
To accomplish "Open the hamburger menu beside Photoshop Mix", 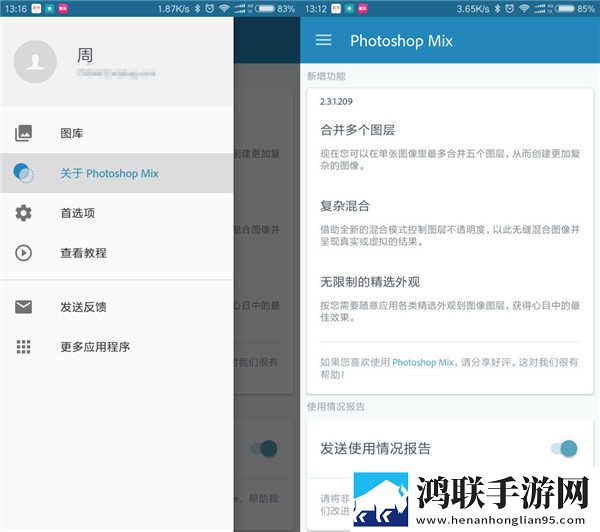I will click(323, 40).
